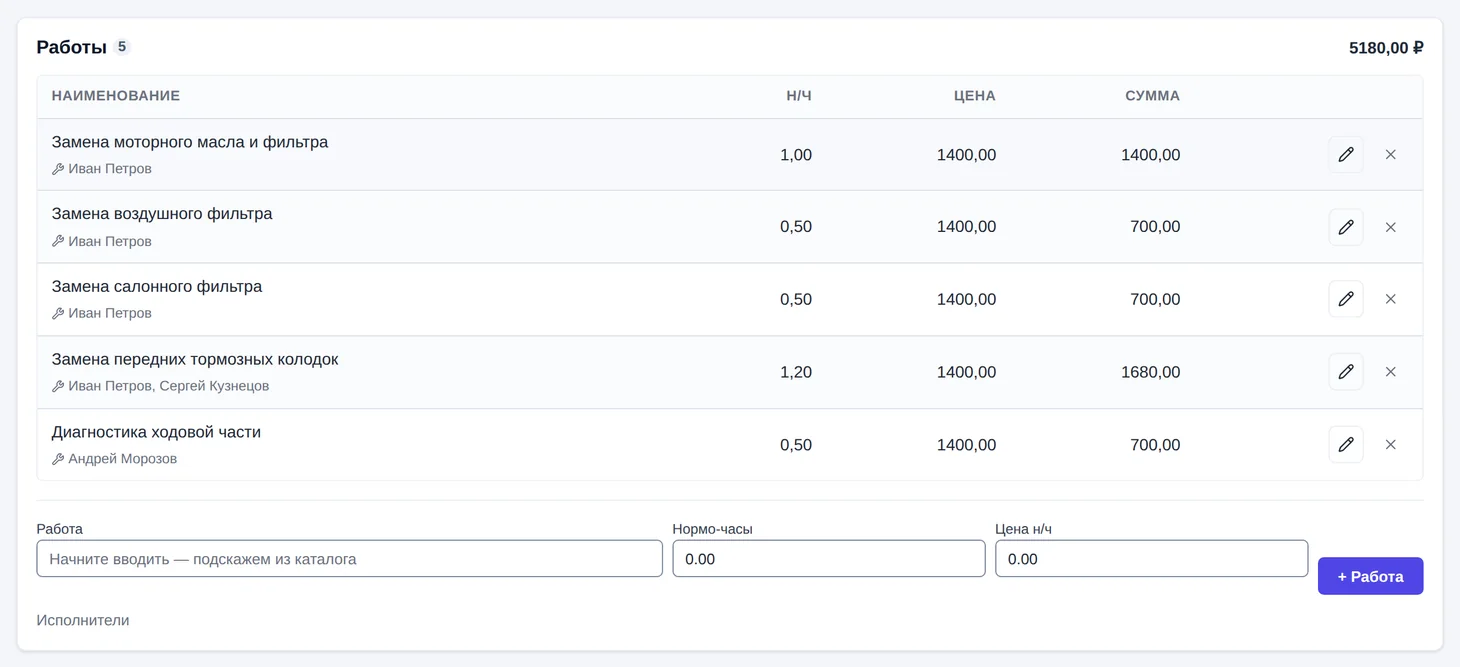
Task: Remove 'Замена салонного фильтра' with its X icon
Action: 1390,299
